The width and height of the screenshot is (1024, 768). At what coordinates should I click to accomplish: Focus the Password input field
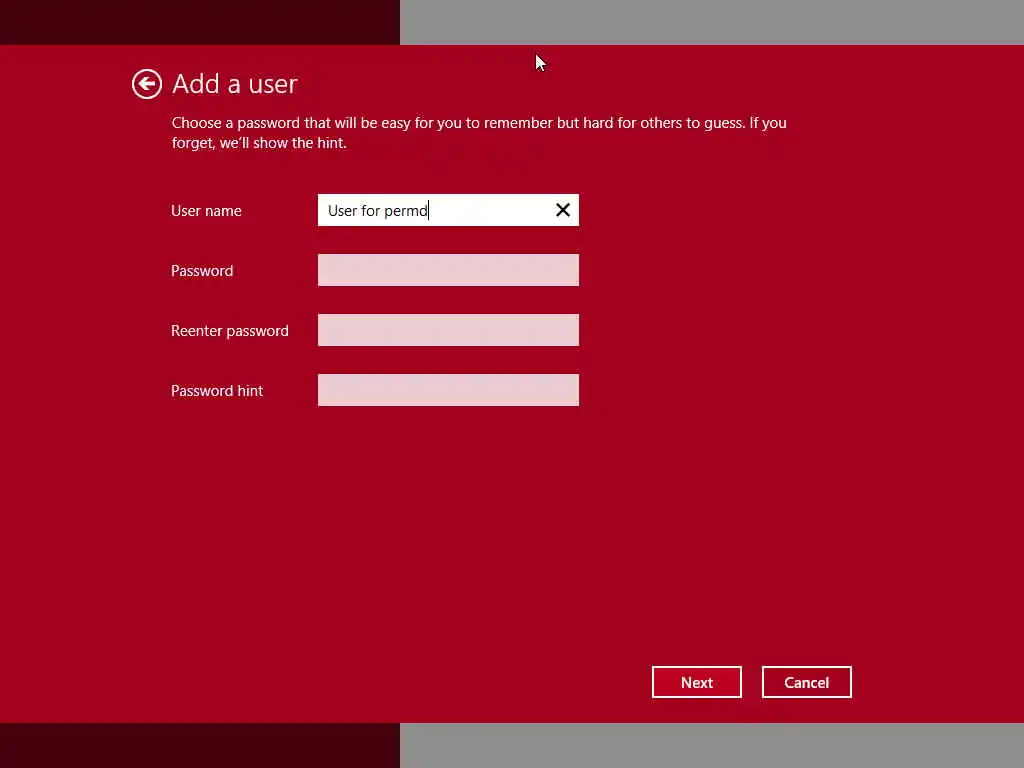coord(448,270)
